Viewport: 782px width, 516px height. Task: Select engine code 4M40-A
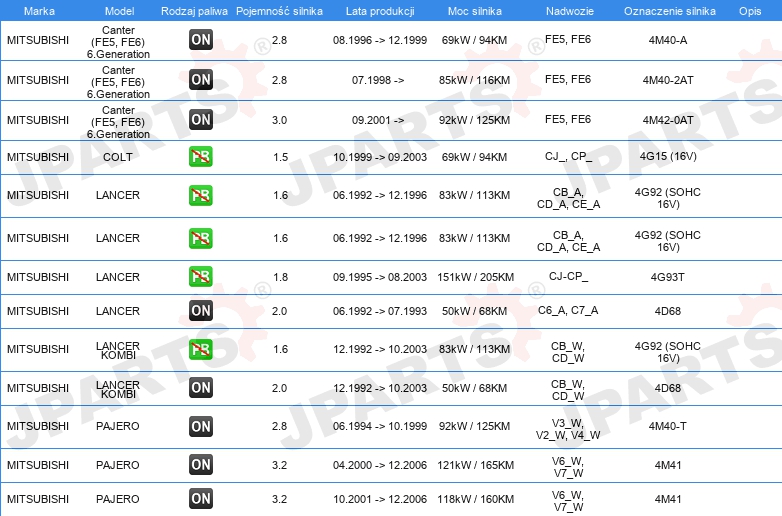click(x=668, y=40)
